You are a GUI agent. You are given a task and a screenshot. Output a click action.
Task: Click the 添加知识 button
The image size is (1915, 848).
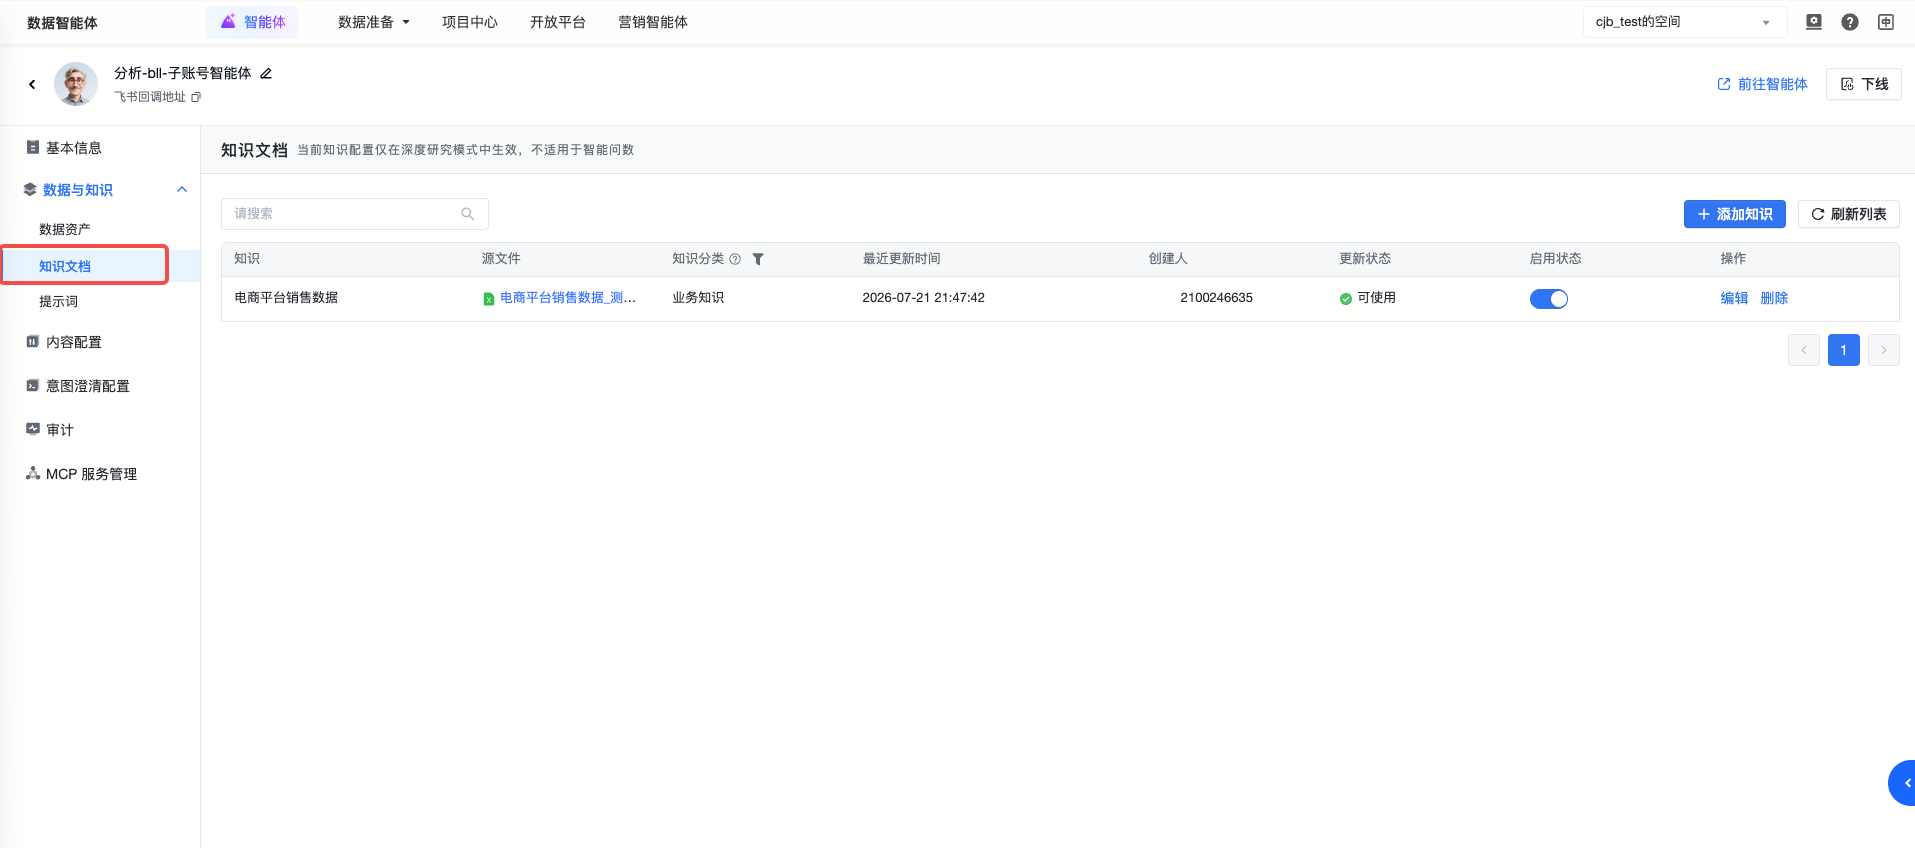tap(1735, 214)
